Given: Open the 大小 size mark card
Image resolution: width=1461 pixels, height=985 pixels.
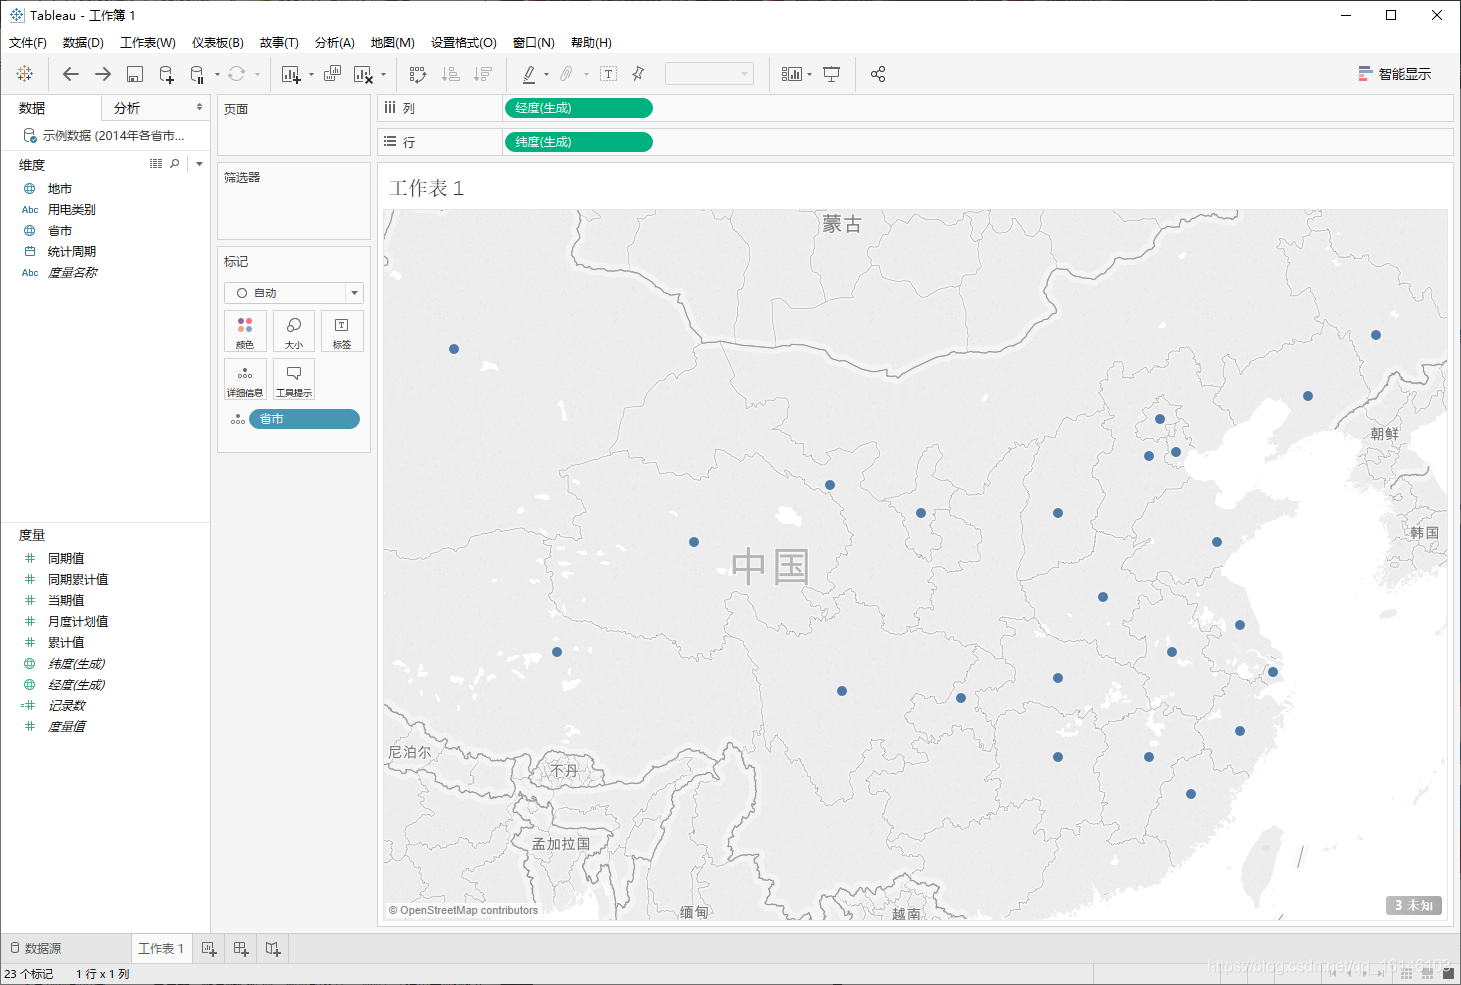Looking at the screenshot, I should 294,331.
